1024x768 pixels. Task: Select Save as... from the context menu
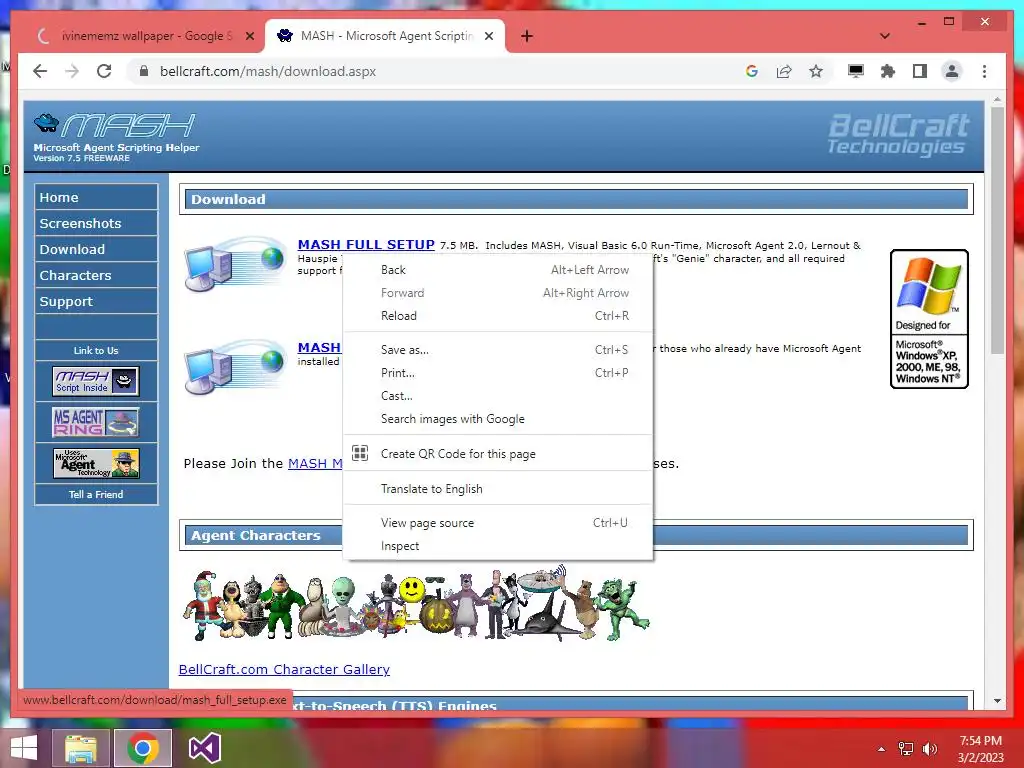click(x=498, y=350)
